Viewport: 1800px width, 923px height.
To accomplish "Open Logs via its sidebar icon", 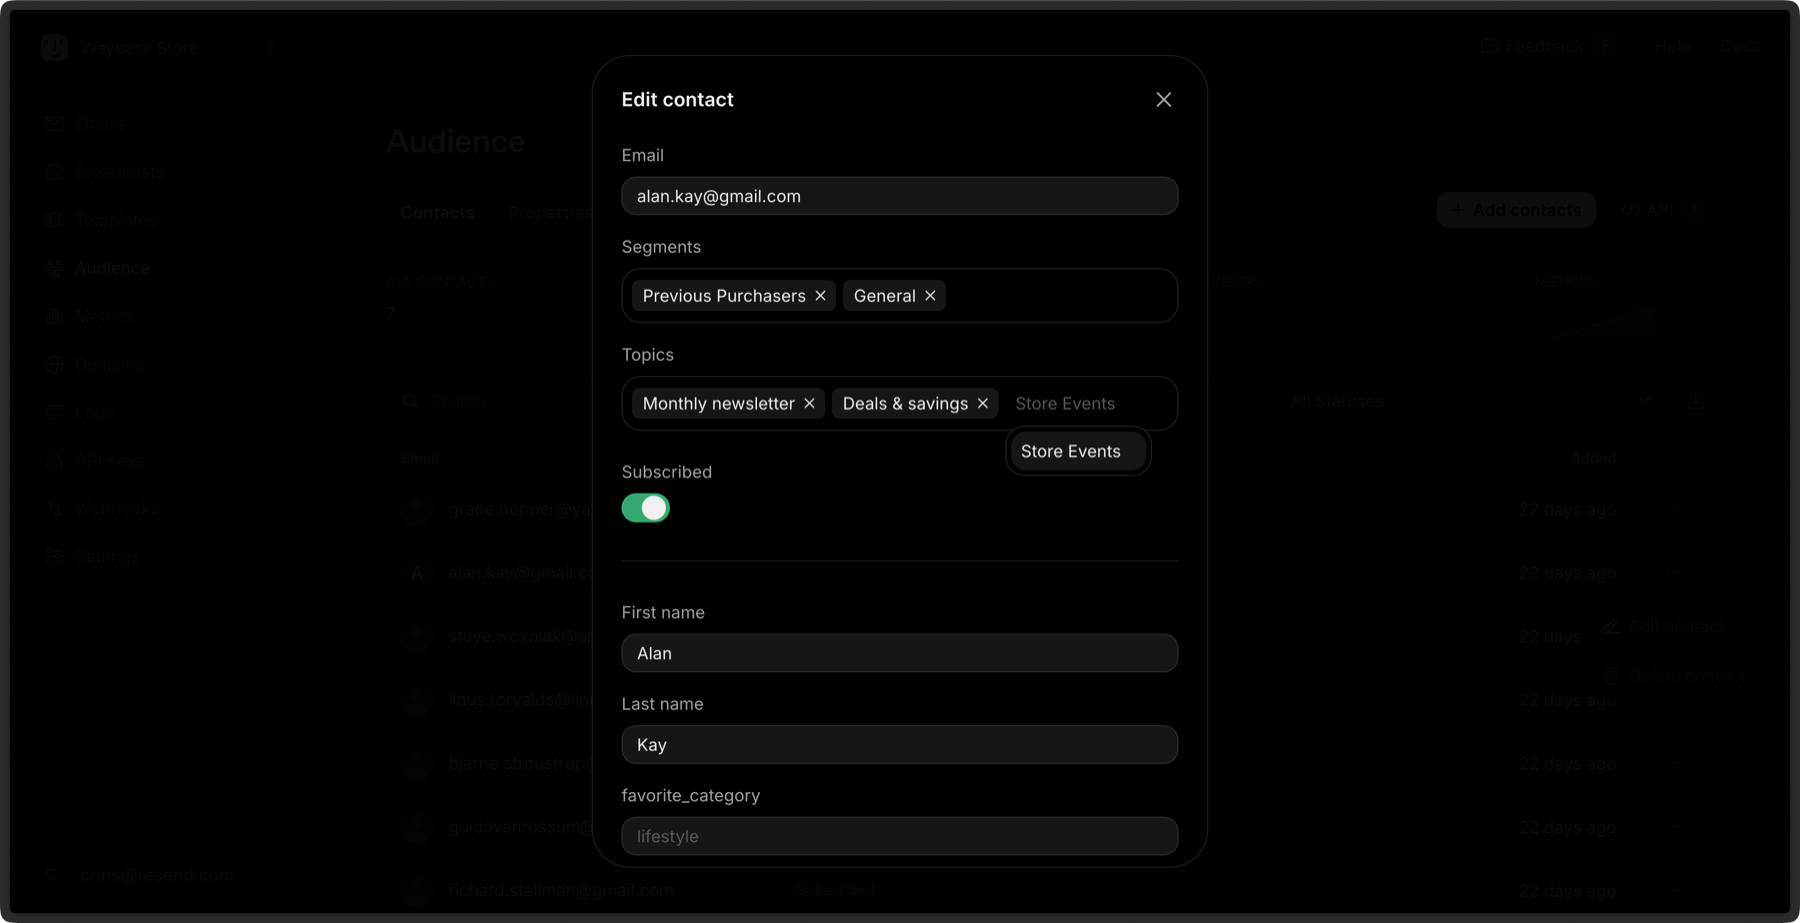I will [x=54, y=411].
